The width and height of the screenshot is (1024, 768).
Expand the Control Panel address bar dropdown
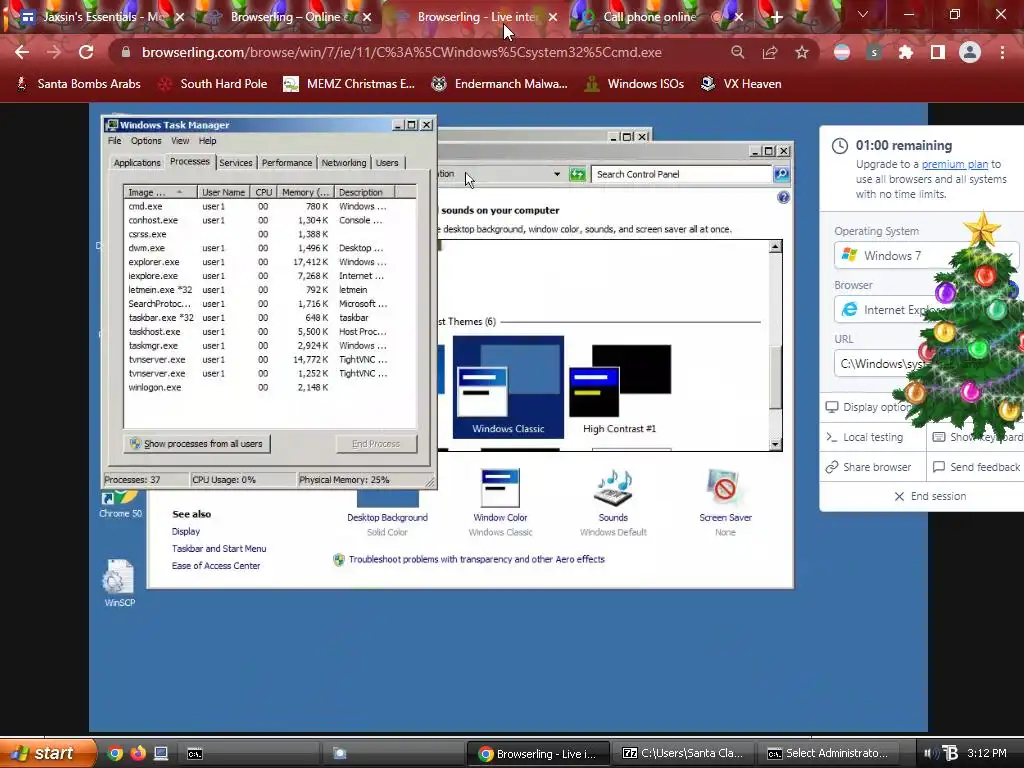556,174
